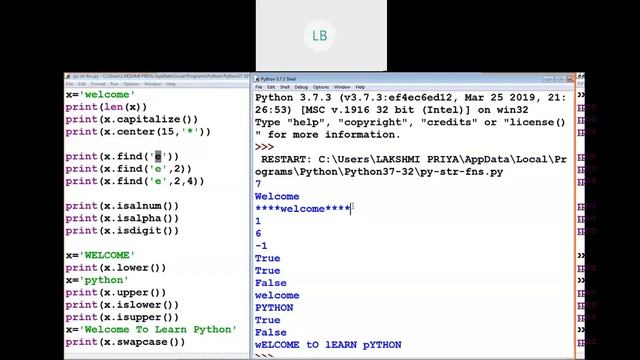The image size is (640, 360).
Task: Click the py-str-fns.py editor title bar icon
Action: coord(68,76)
